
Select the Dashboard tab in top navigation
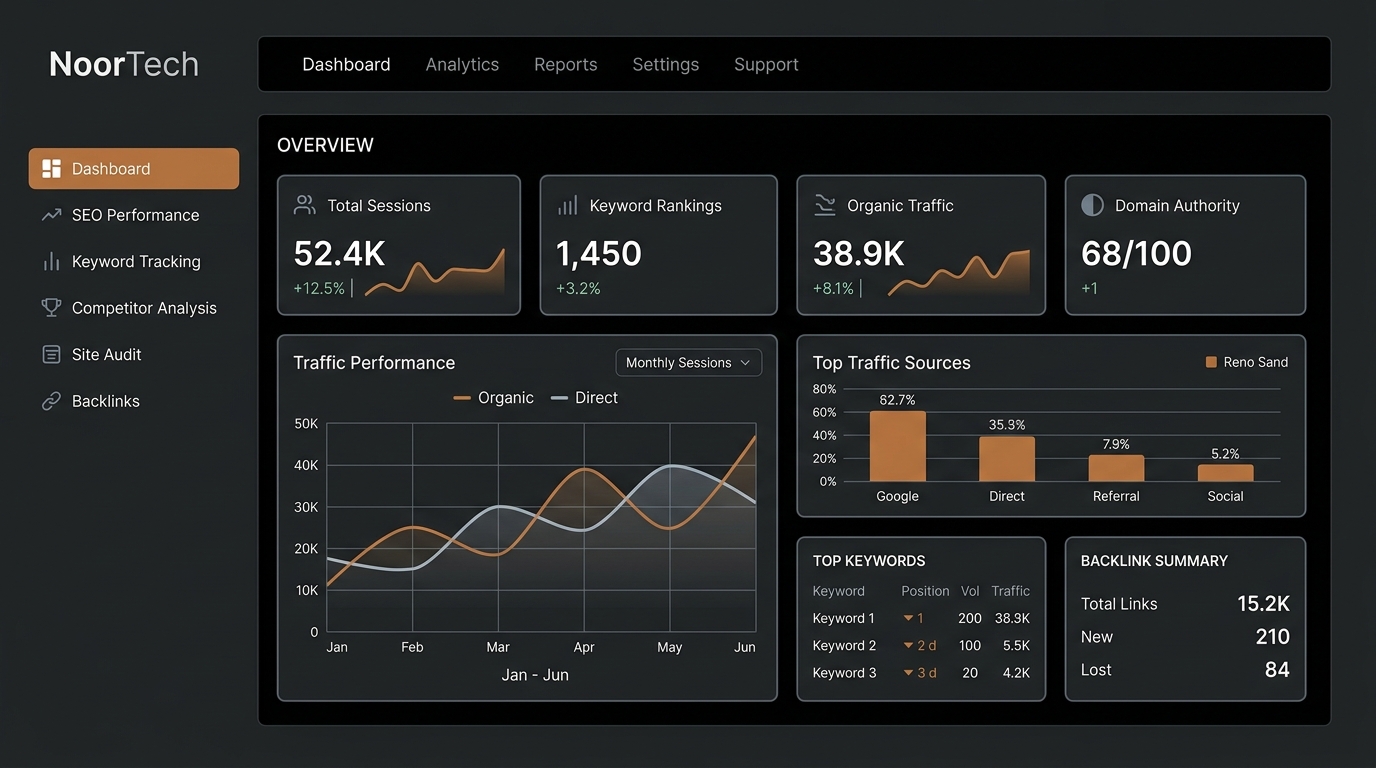(346, 64)
